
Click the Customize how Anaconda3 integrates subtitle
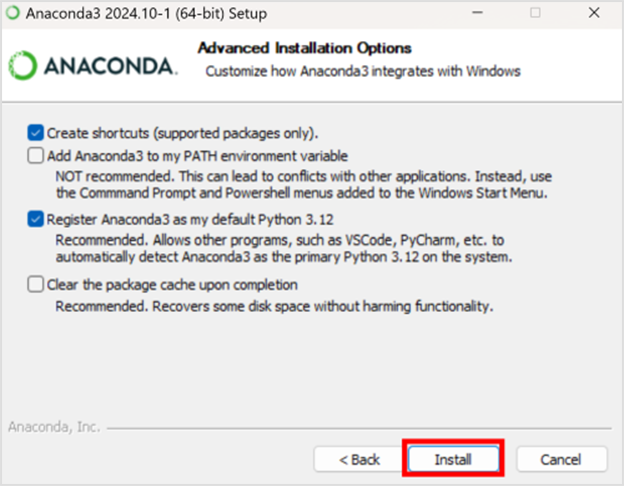point(362,71)
